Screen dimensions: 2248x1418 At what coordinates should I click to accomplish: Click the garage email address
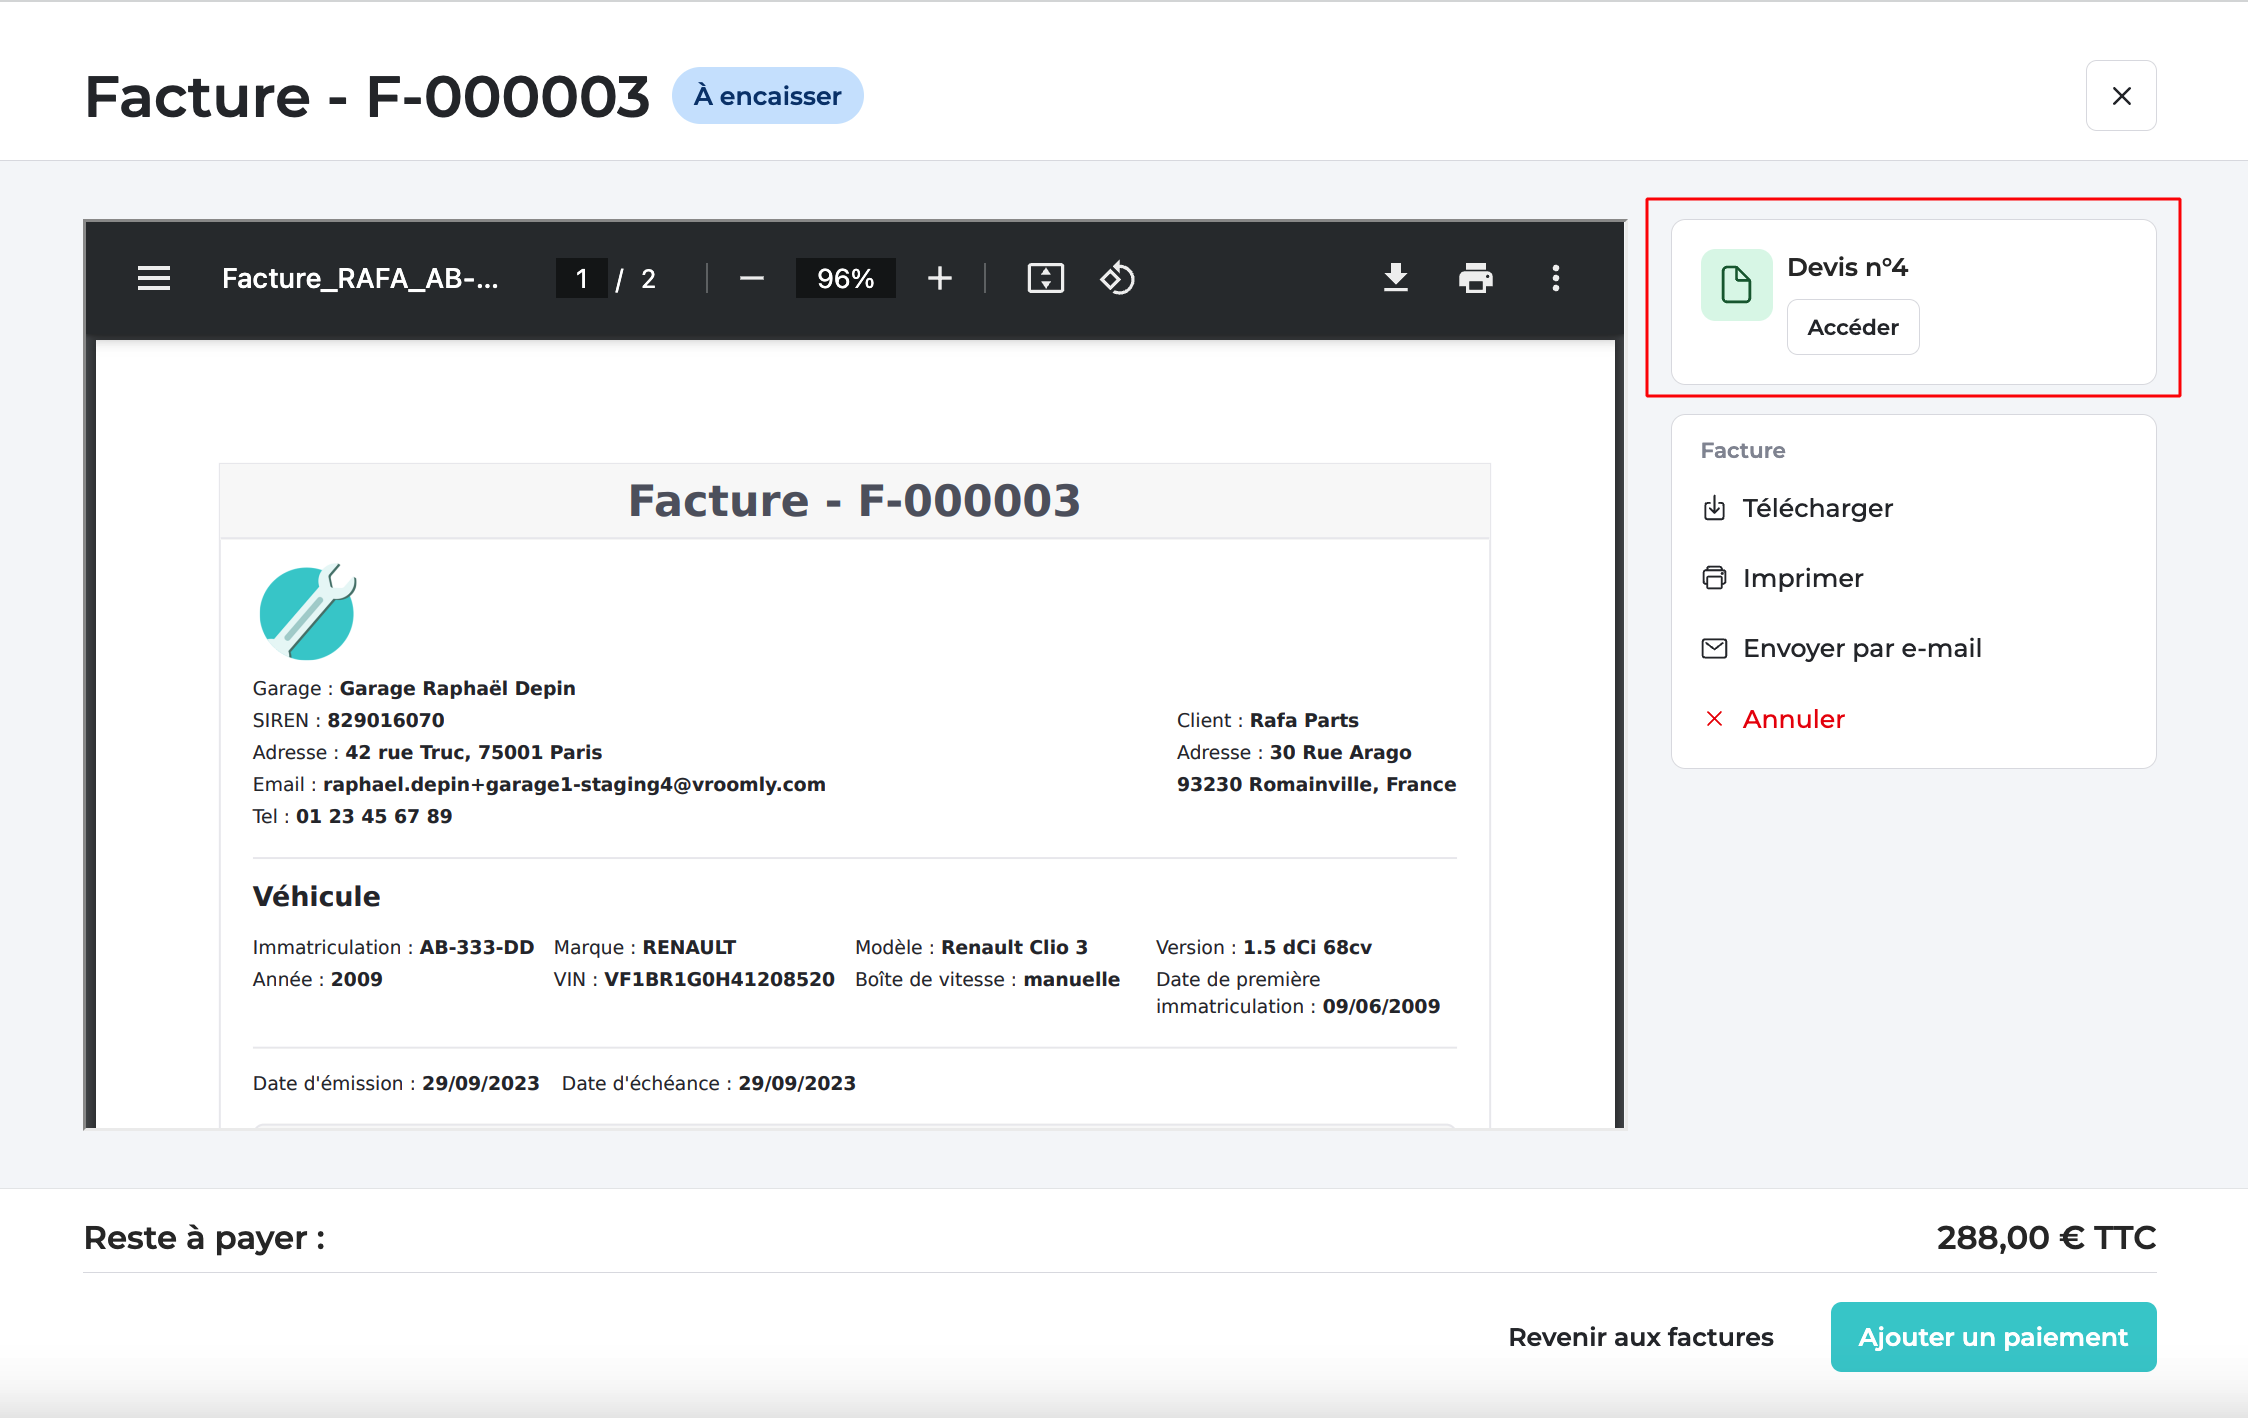pos(574,784)
